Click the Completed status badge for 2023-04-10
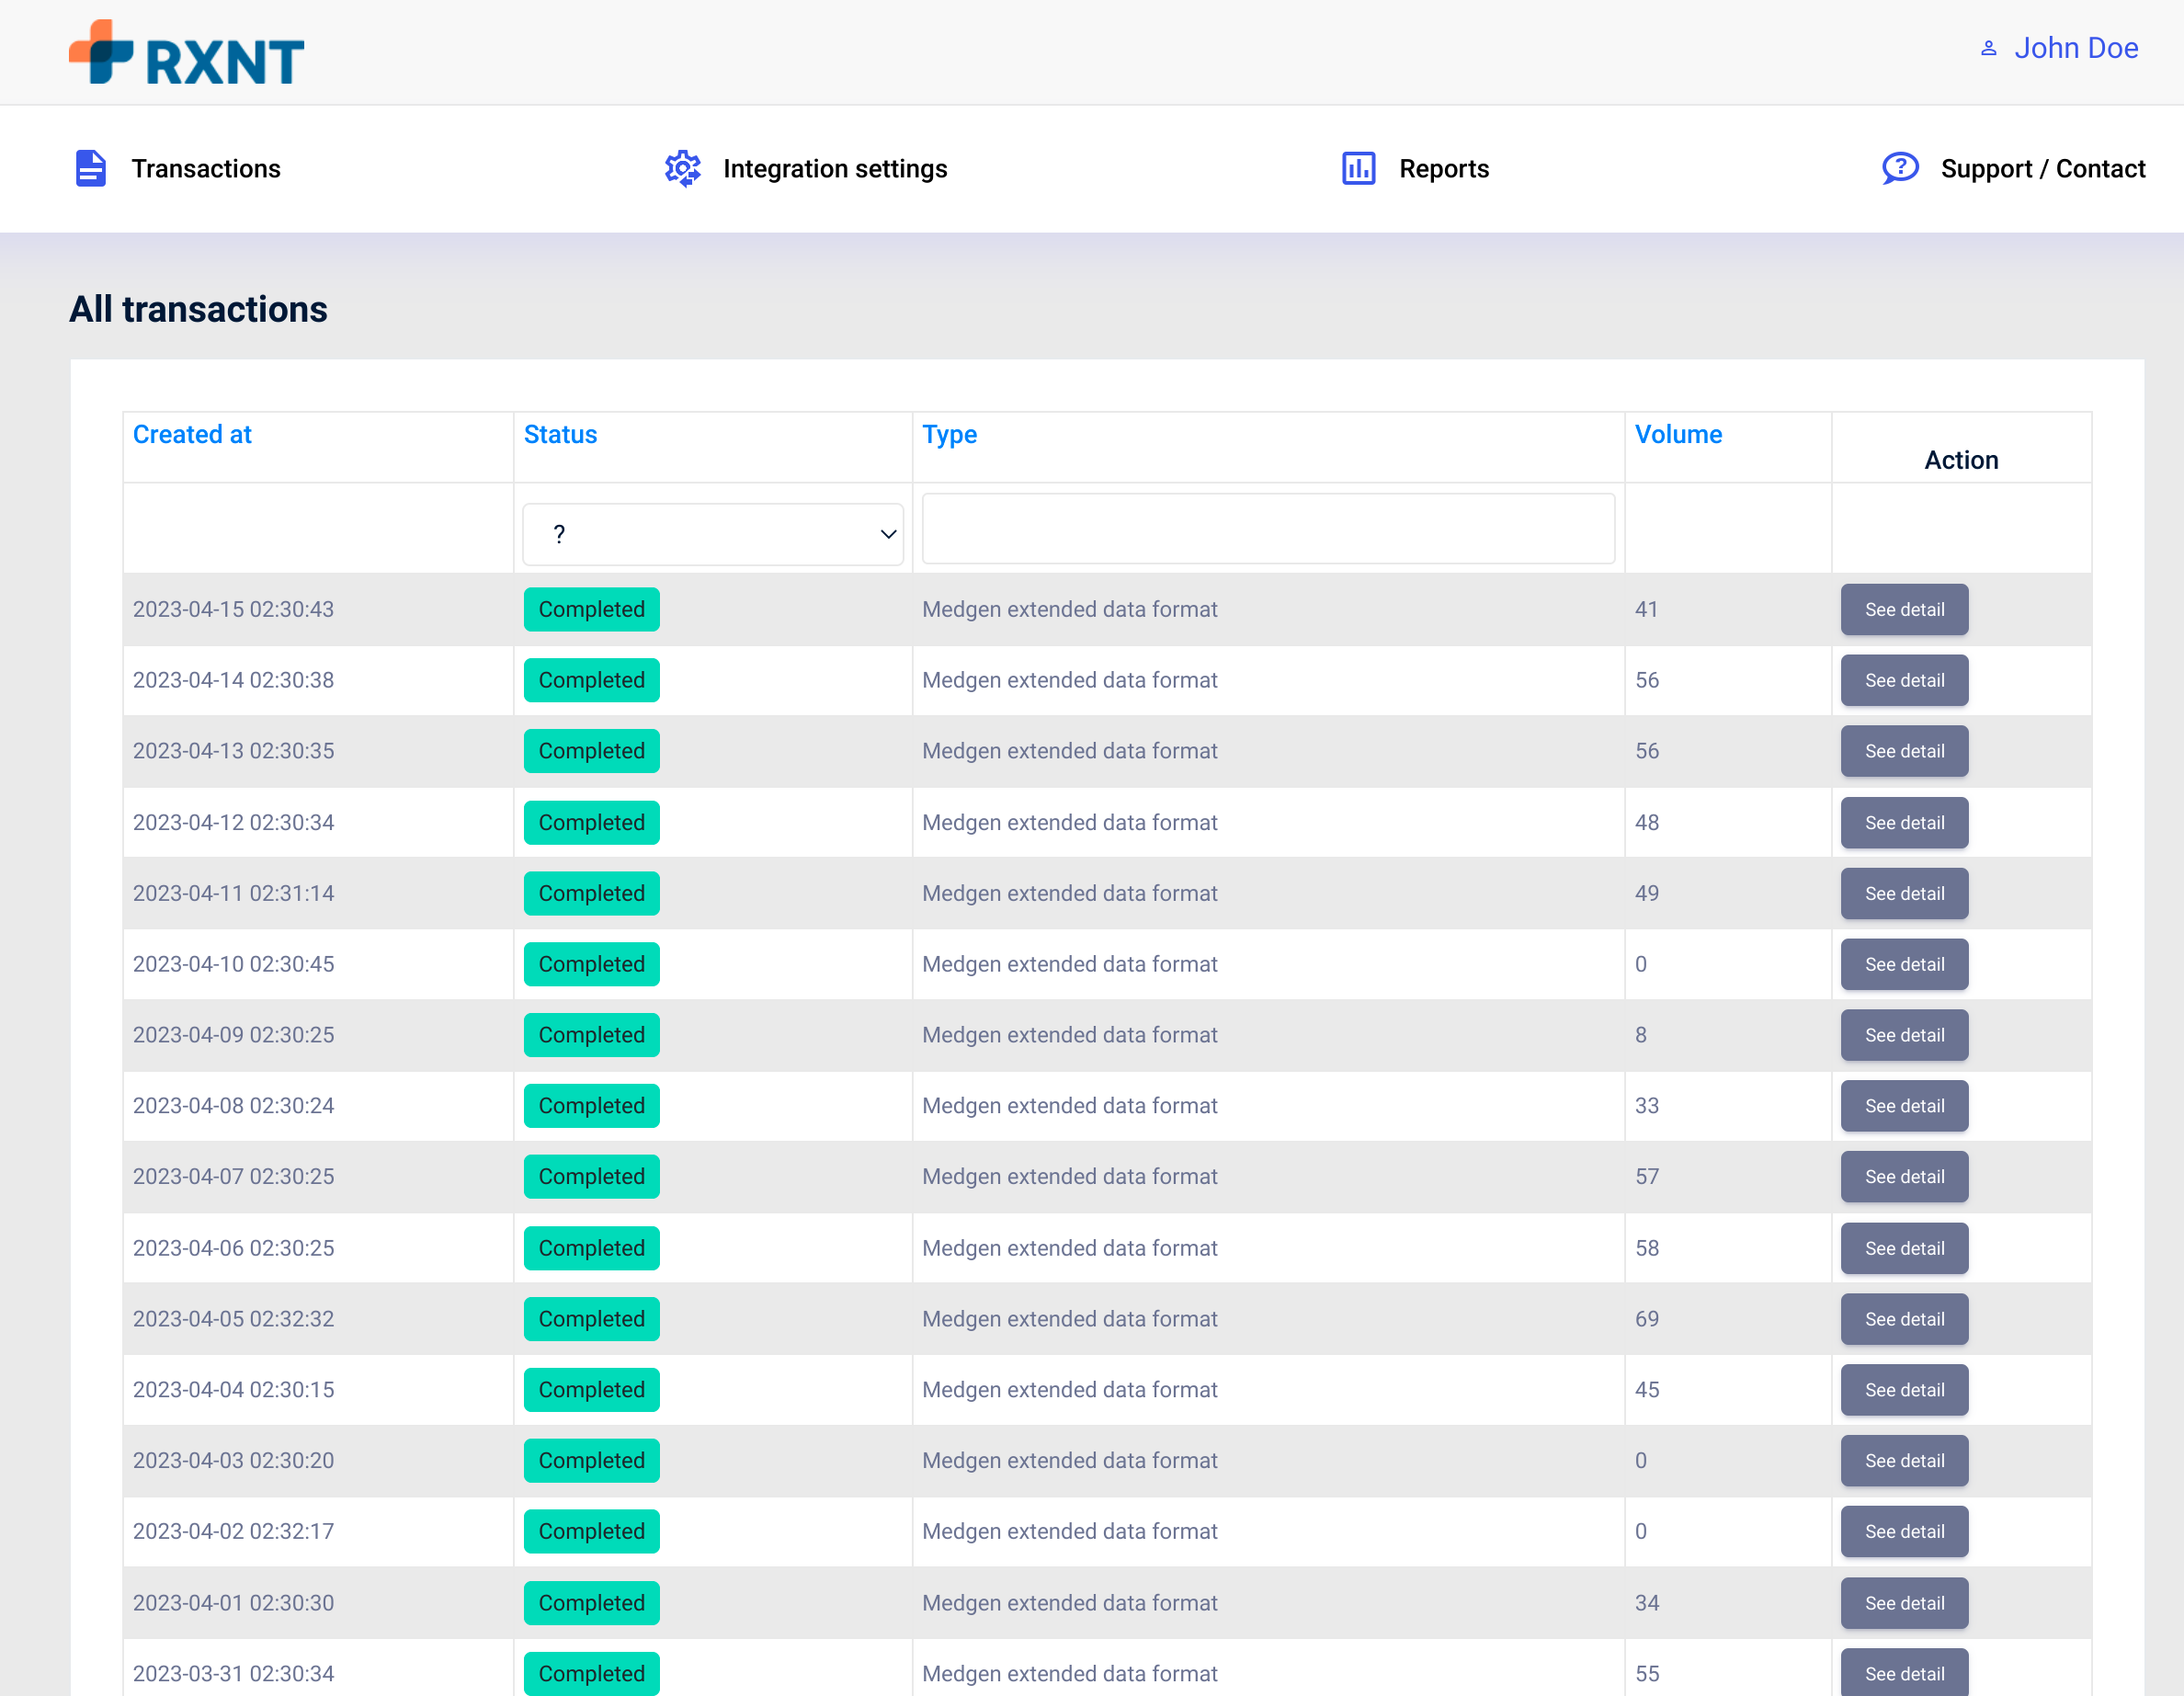This screenshot has width=2184, height=1696. point(591,964)
